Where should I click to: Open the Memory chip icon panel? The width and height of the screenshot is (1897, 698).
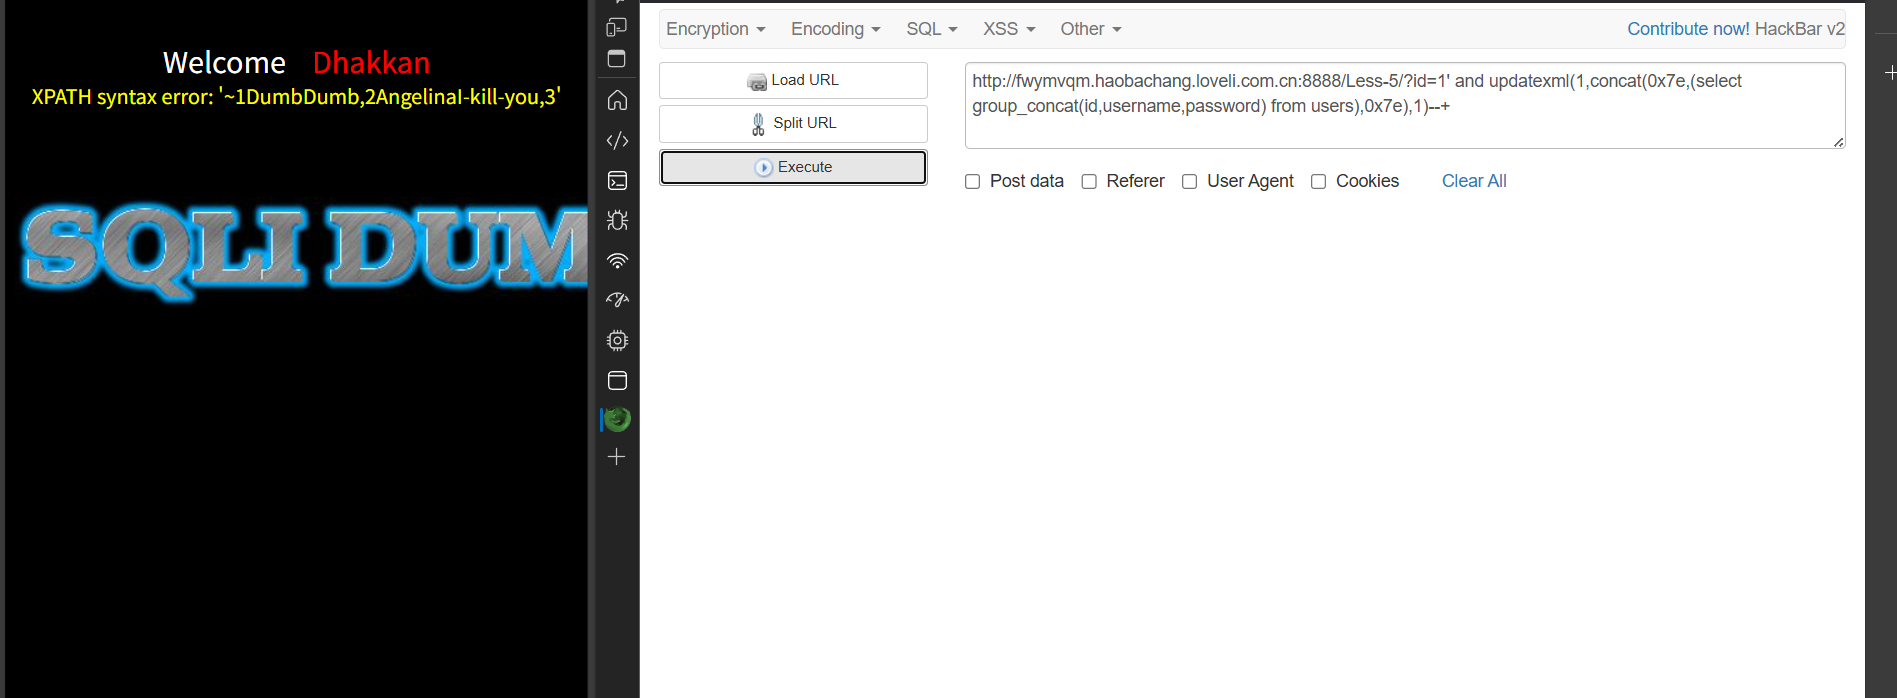coord(617,340)
